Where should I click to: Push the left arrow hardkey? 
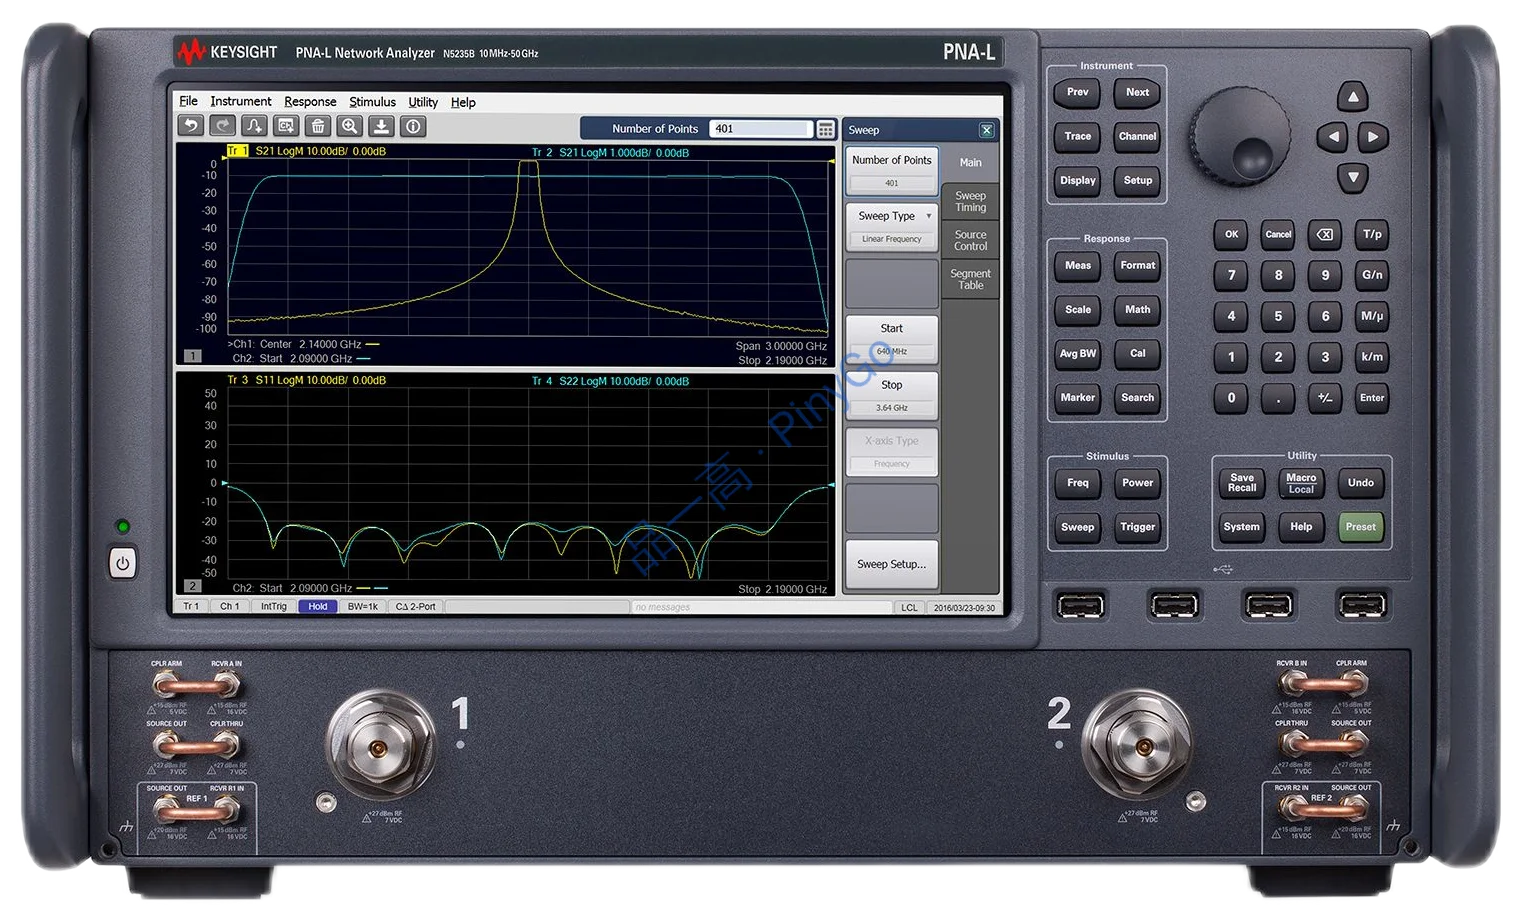[x=1331, y=137]
